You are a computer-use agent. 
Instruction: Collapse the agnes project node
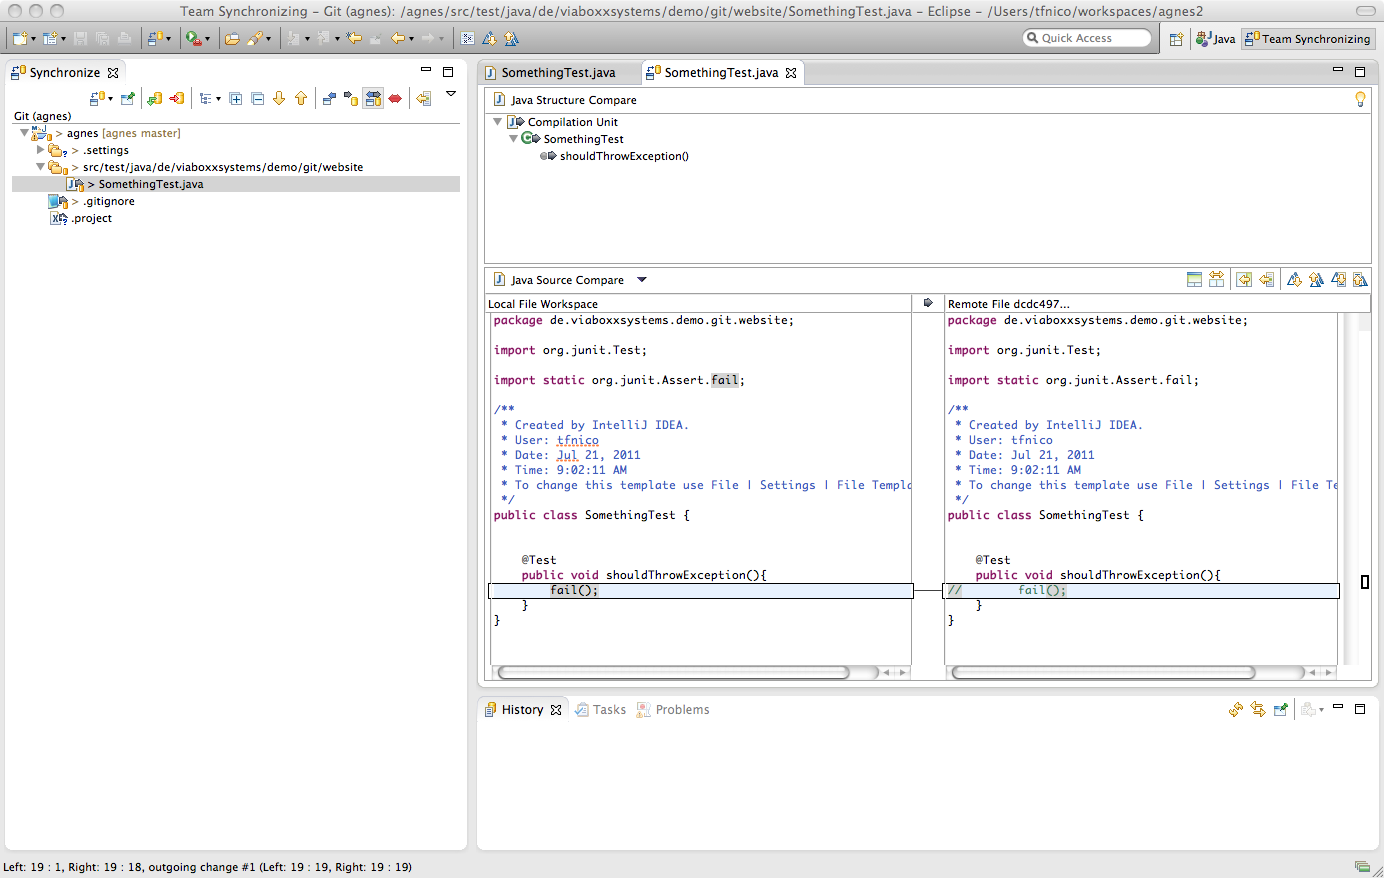24,133
